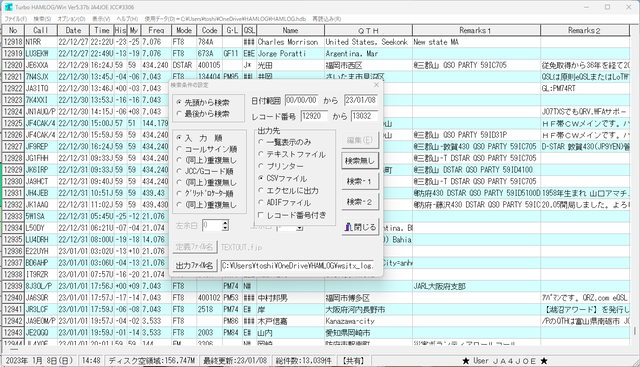Select (同上)重複無し directly under コールサイン順
This screenshot has width=640, height=367.
pos(207,160)
